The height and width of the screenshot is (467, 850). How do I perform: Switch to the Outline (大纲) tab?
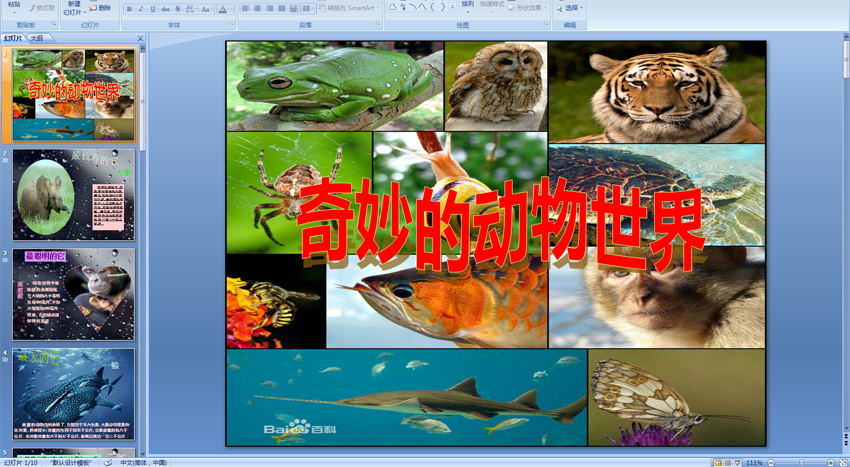point(37,39)
